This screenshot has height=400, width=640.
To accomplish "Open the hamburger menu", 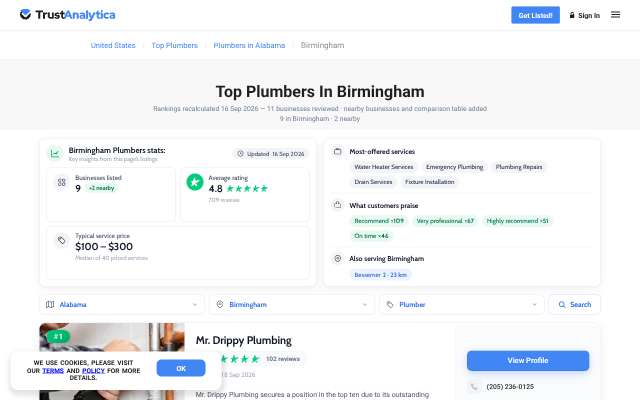I will pos(616,15).
